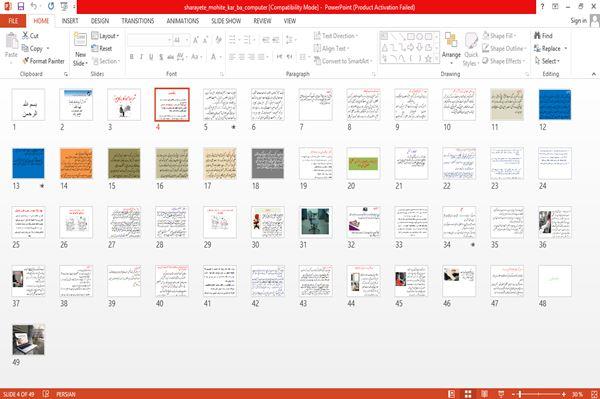The image size is (600, 399).
Task: Increase font size with the large A
Action: 196,40
